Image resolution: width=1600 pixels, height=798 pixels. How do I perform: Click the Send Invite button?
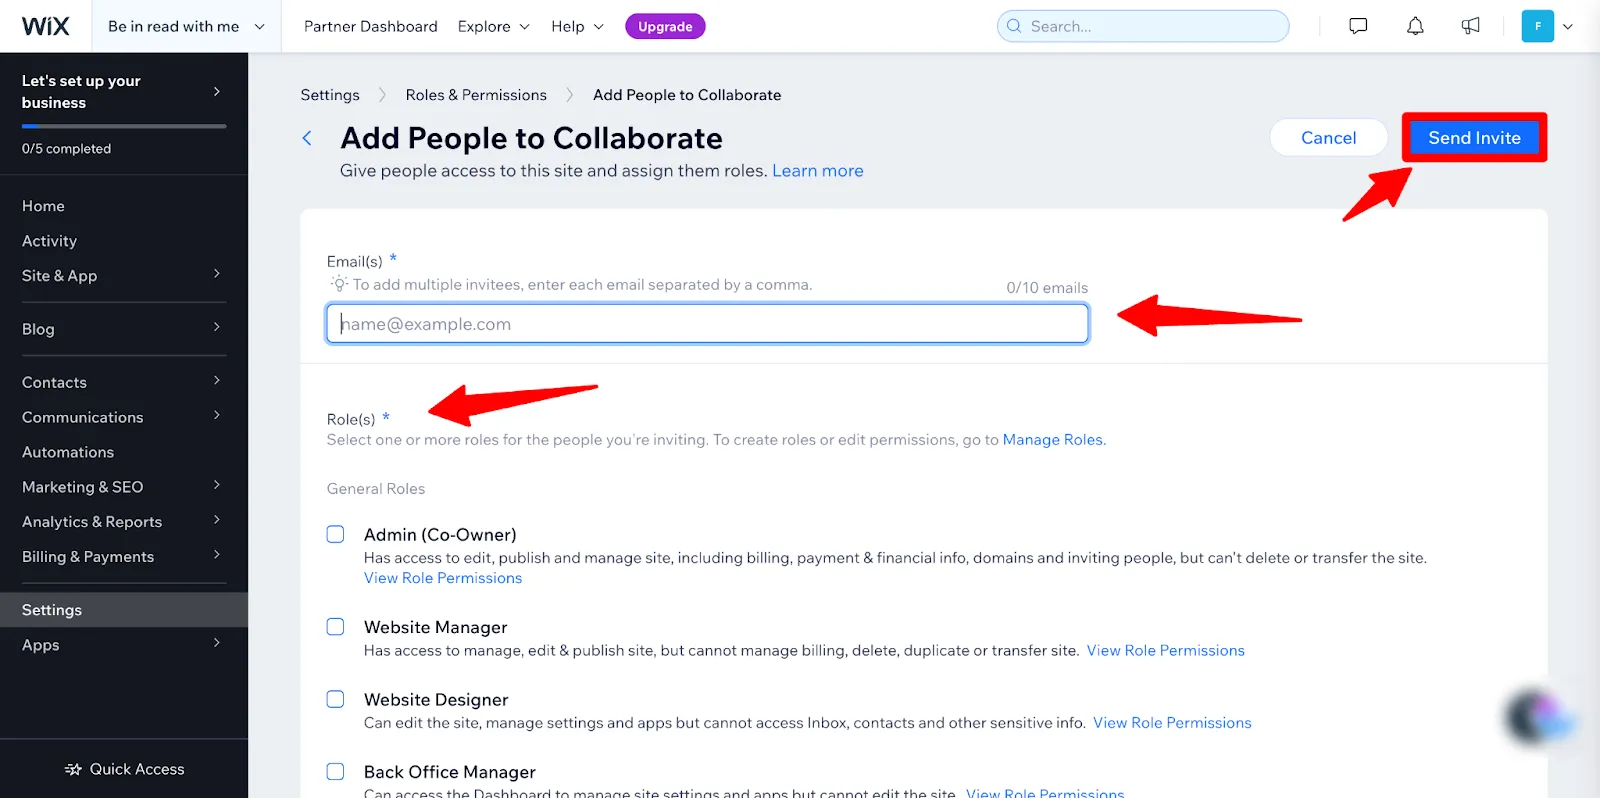(1473, 138)
